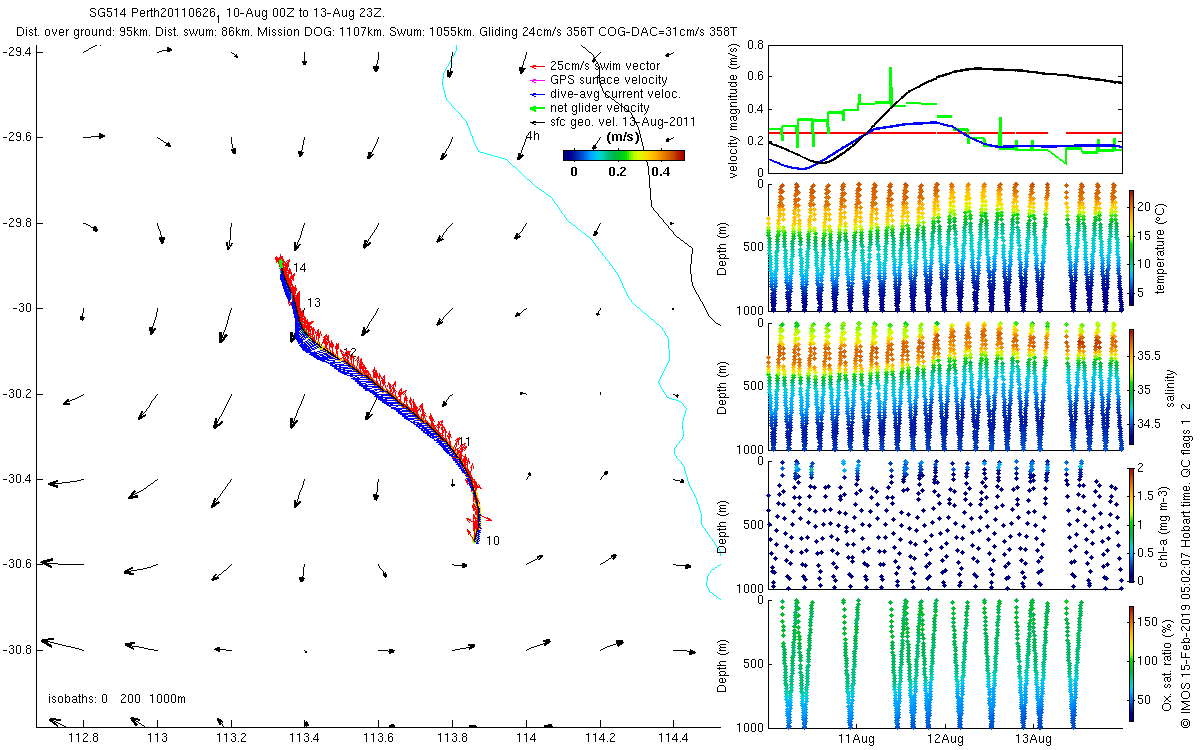Click latitude tick "-30.6"

(18, 564)
